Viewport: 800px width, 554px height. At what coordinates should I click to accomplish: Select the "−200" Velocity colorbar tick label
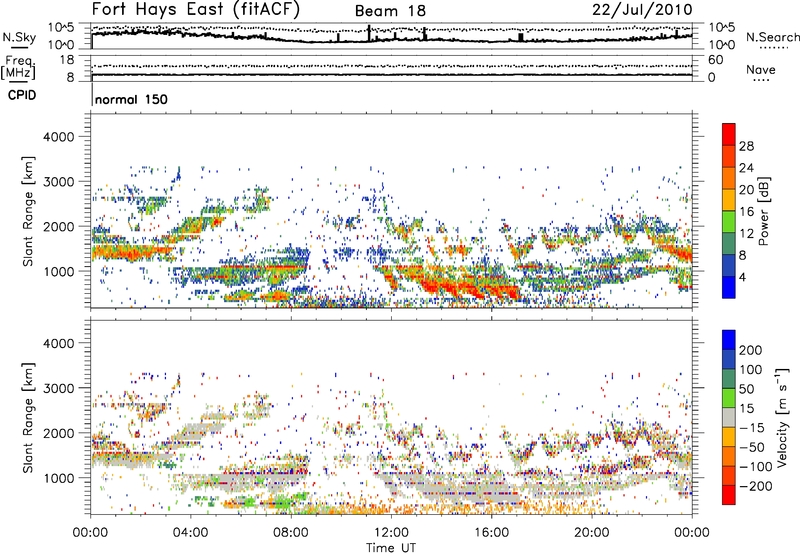756,486
